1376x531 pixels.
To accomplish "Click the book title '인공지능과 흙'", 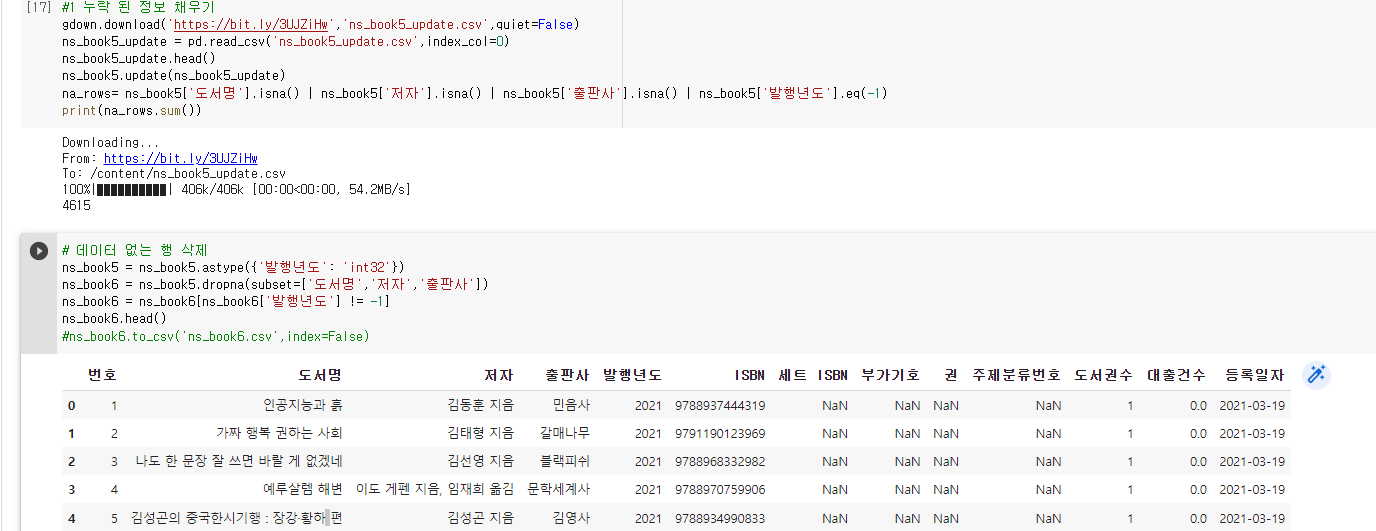I will coord(303,405).
